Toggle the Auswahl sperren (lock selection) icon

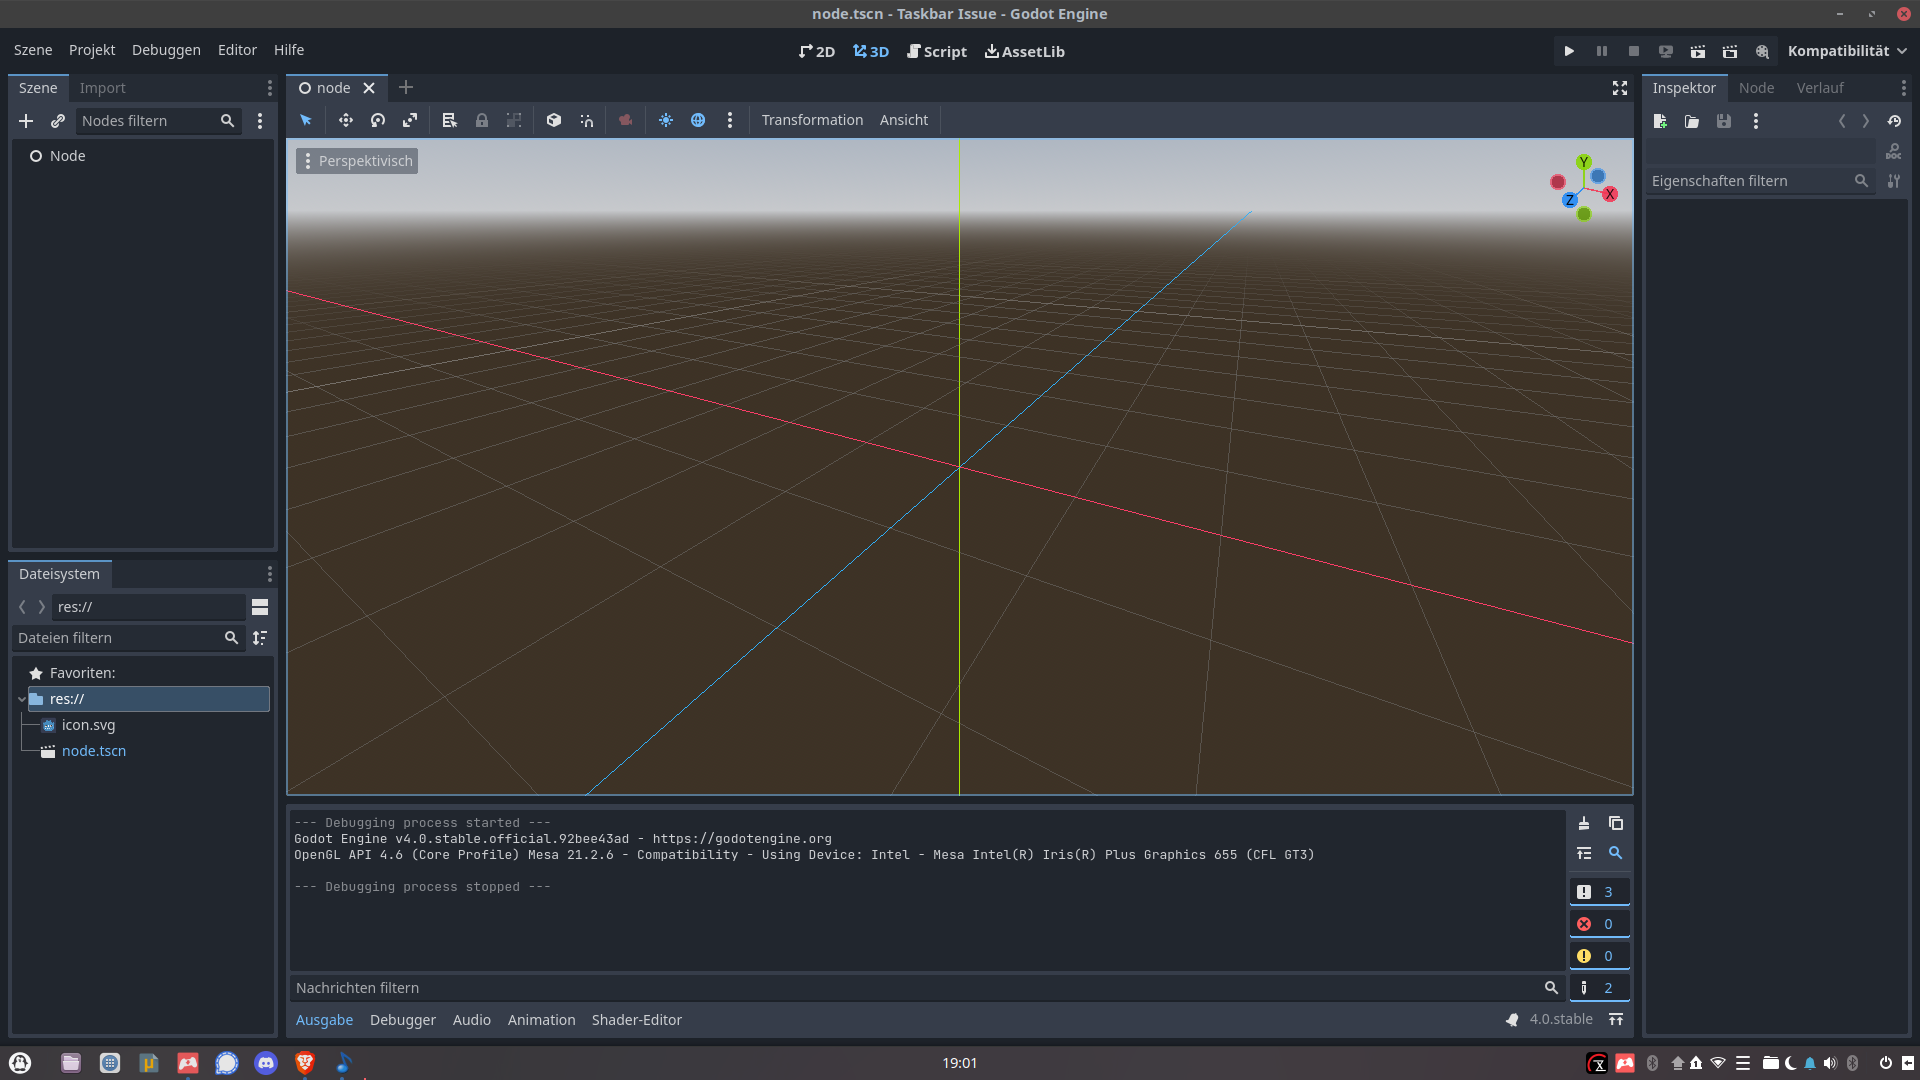click(x=481, y=120)
